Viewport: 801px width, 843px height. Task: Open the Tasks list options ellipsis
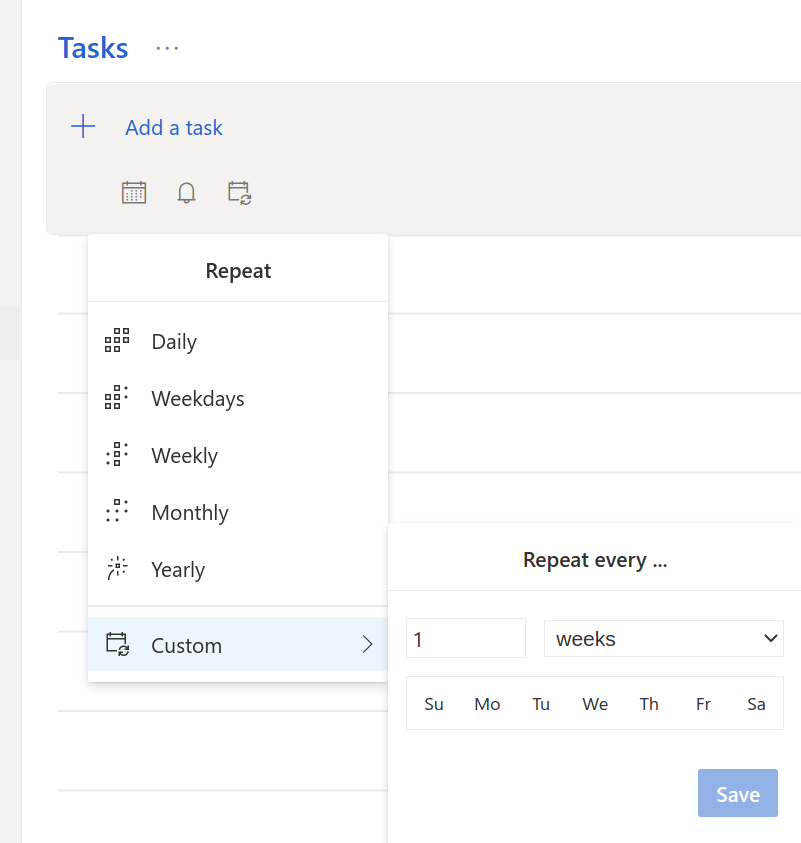coord(167,48)
